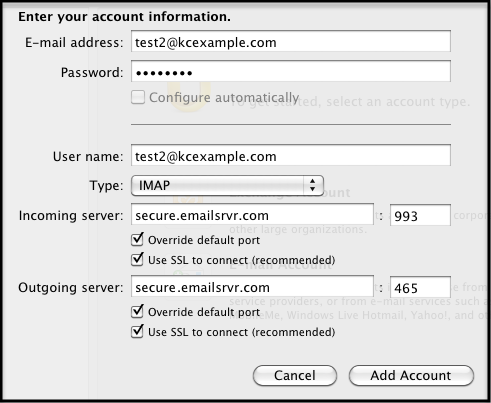Open the IMAP account Type dropdown

[x=227, y=185]
